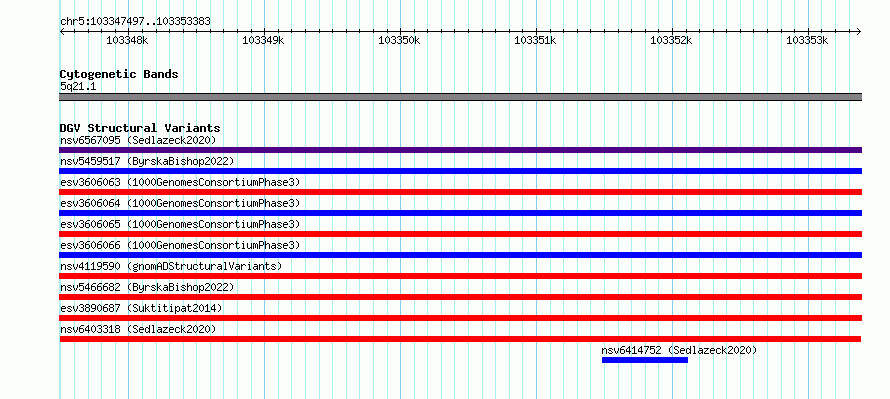Click the 103352k ruler position label
This screenshot has width=890, height=399.
point(671,41)
